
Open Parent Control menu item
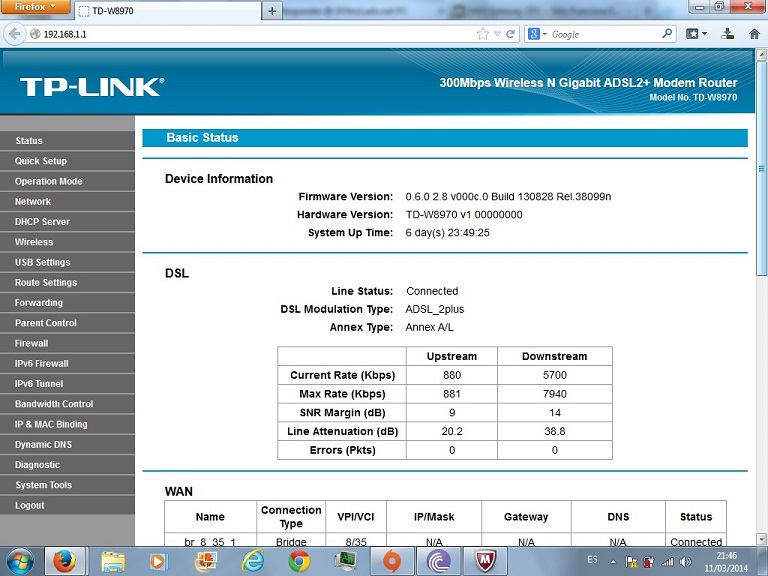(67, 323)
